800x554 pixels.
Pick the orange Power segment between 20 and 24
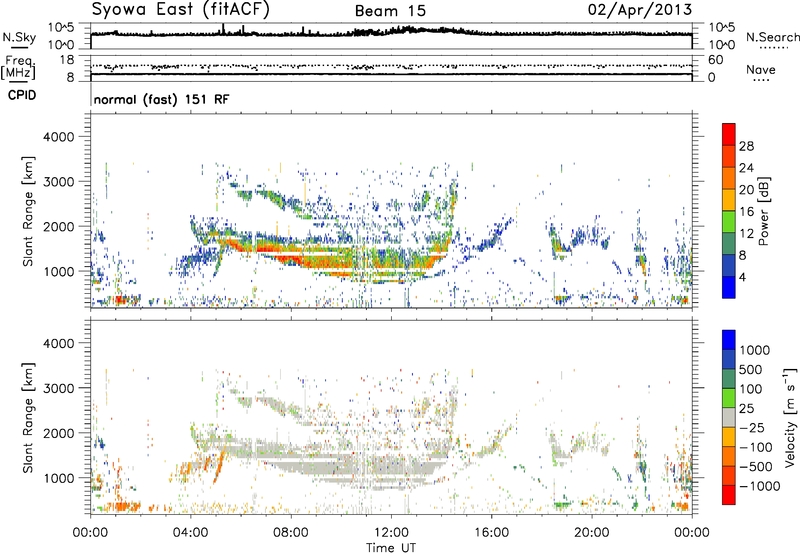coord(729,178)
